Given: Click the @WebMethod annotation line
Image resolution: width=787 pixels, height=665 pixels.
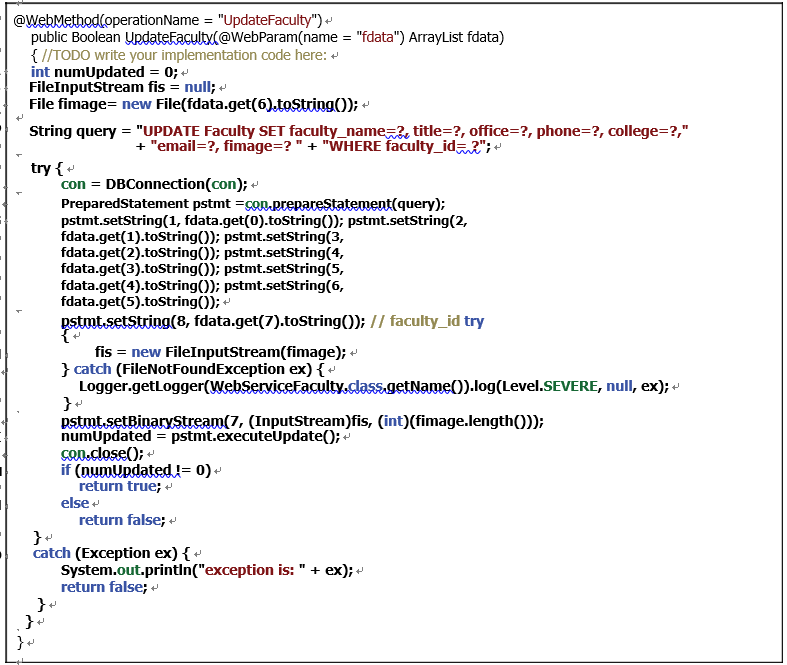Looking at the screenshot, I should [168, 21].
